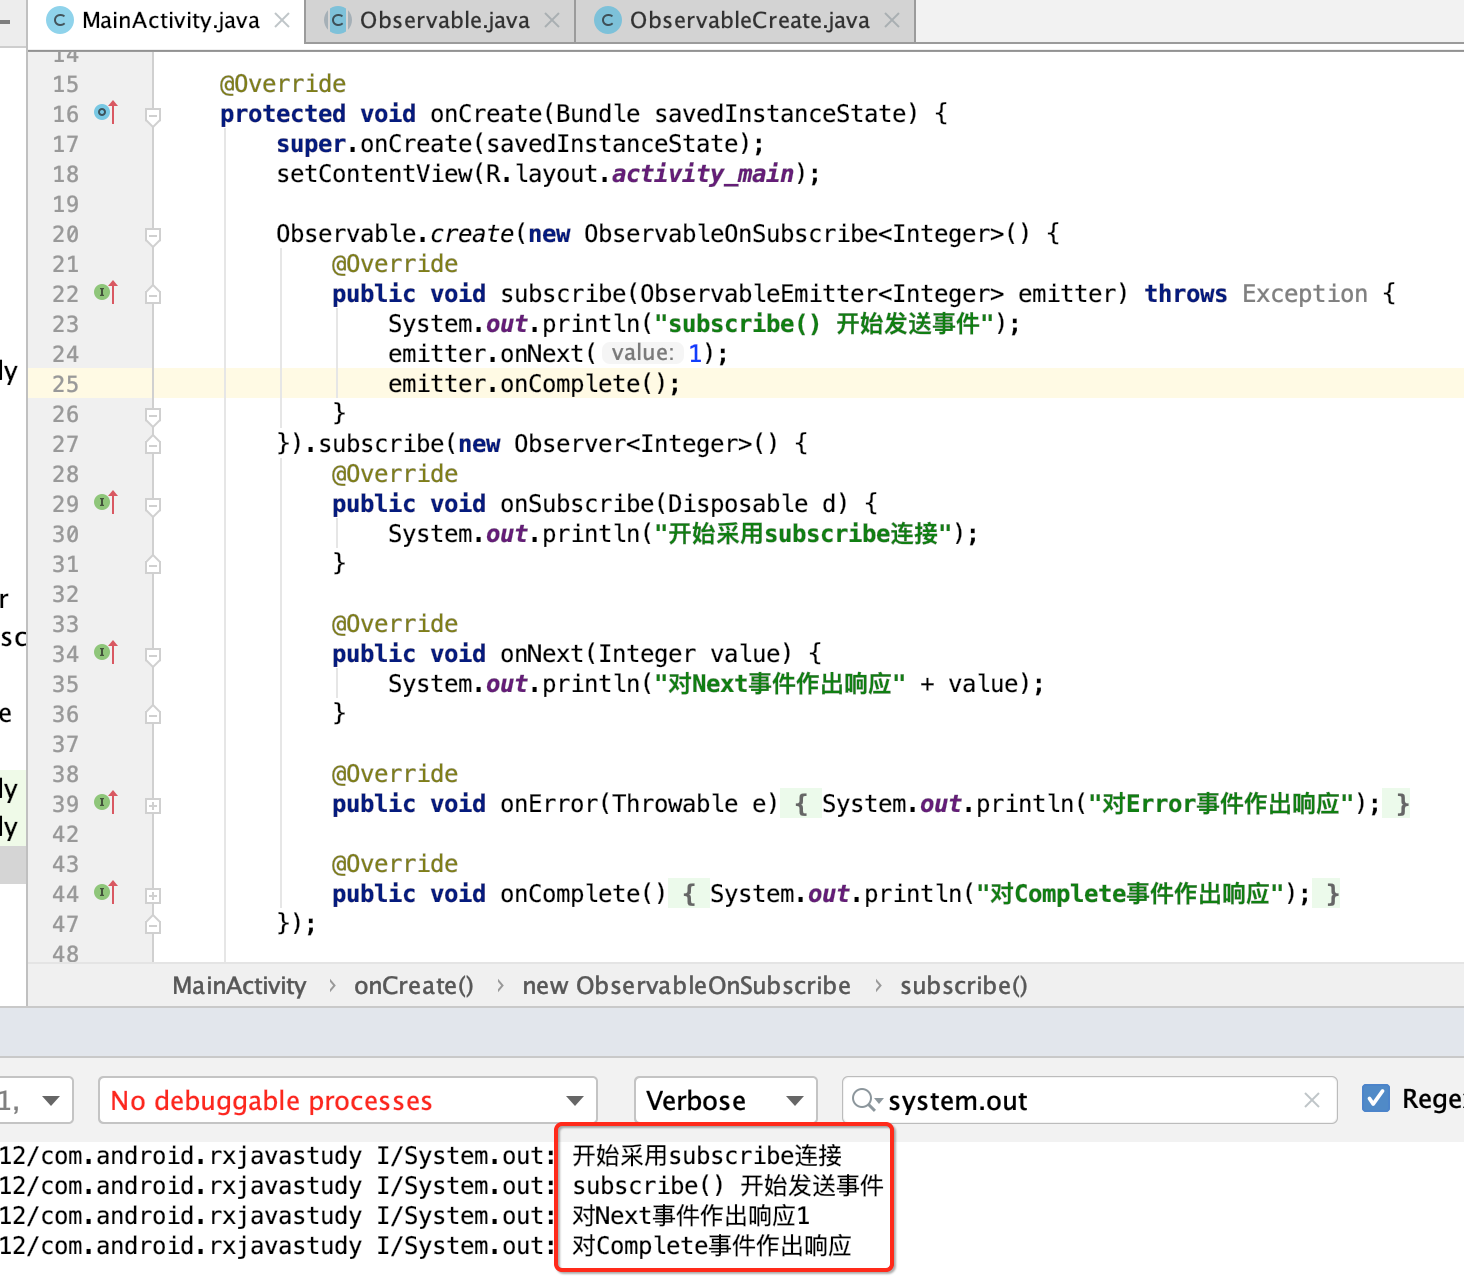Click the value: parameter hint on line 24
This screenshot has height=1276, width=1464.
click(x=642, y=352)
